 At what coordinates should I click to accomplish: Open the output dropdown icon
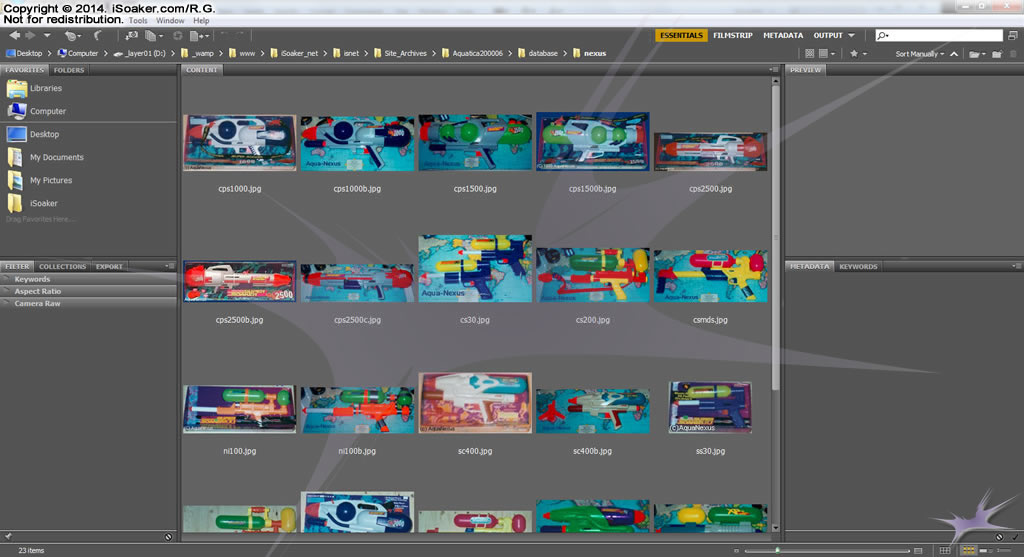coord(199,35)
